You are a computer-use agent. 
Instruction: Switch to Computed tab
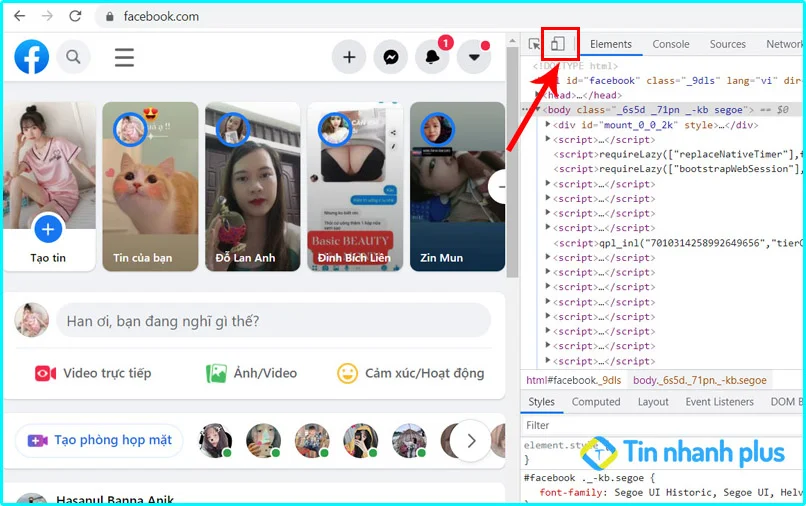pyautogui.click(x=596, y=402)
